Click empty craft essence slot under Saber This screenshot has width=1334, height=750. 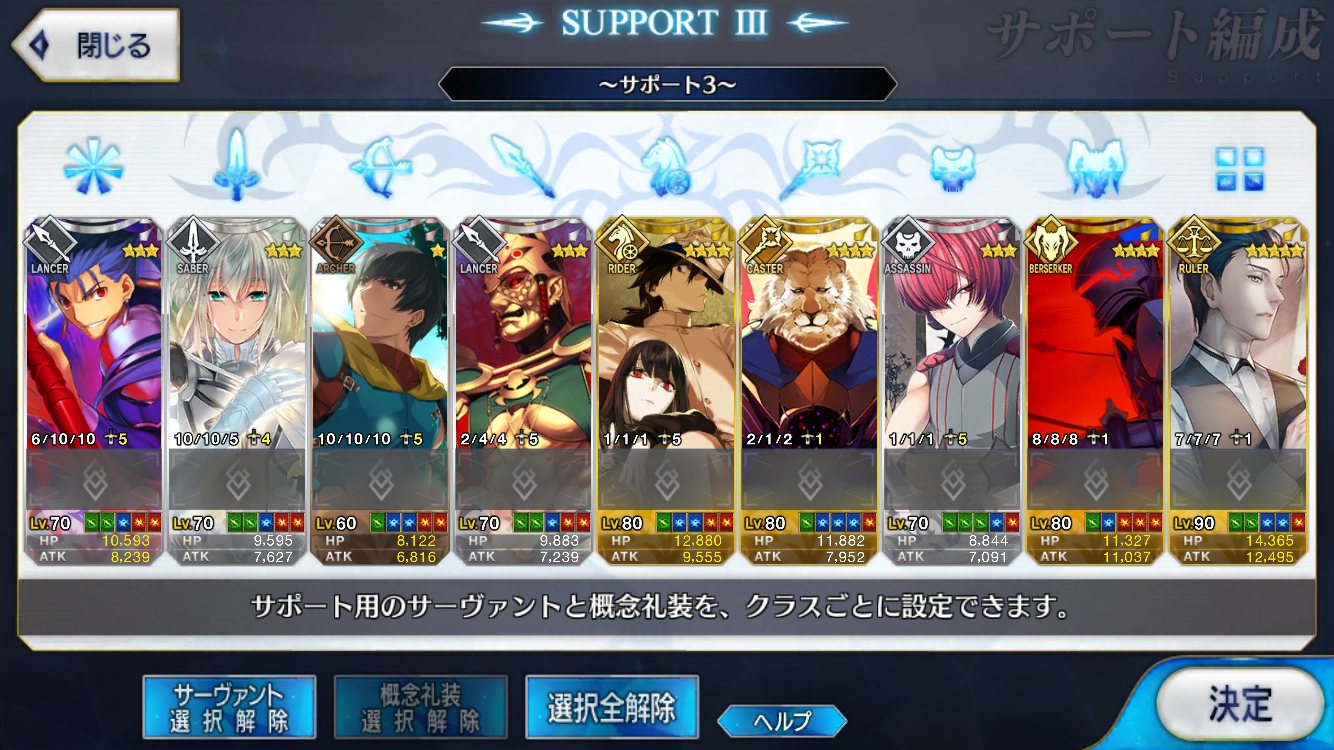click(x=236, y=481)
